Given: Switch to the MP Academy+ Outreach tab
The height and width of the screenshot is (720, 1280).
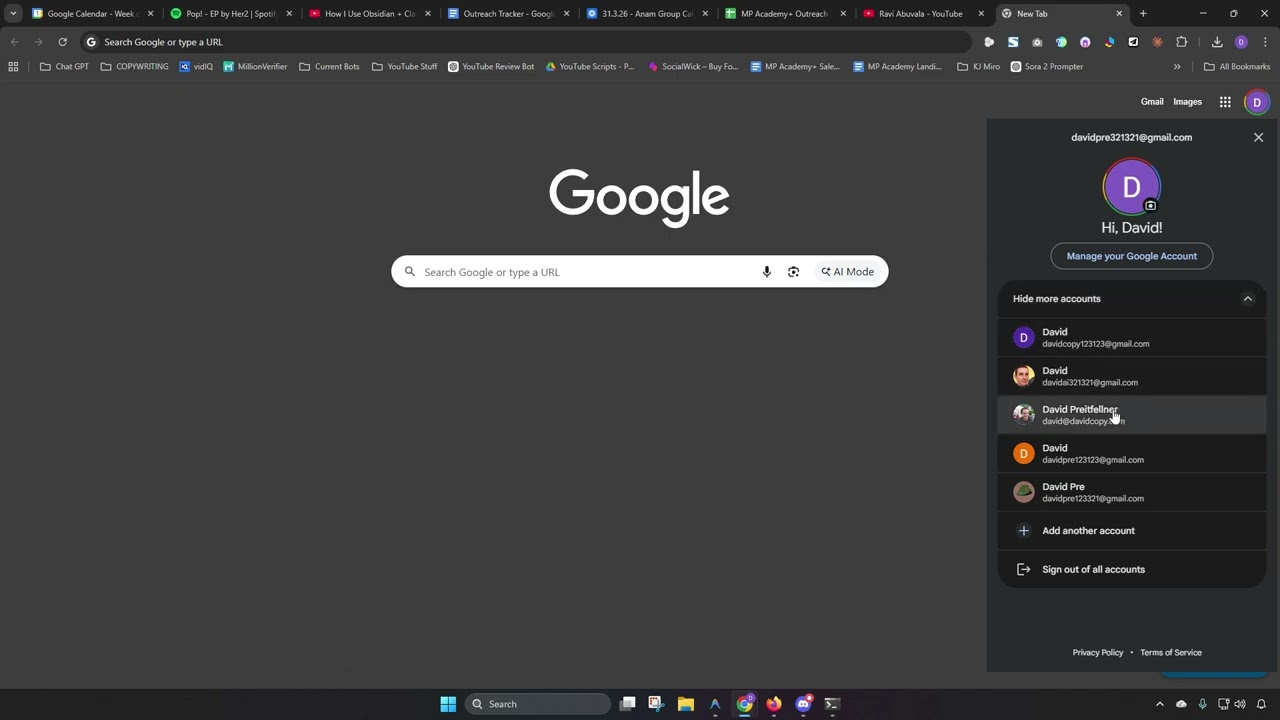Looking at the screenshot, I should [785, 14].
